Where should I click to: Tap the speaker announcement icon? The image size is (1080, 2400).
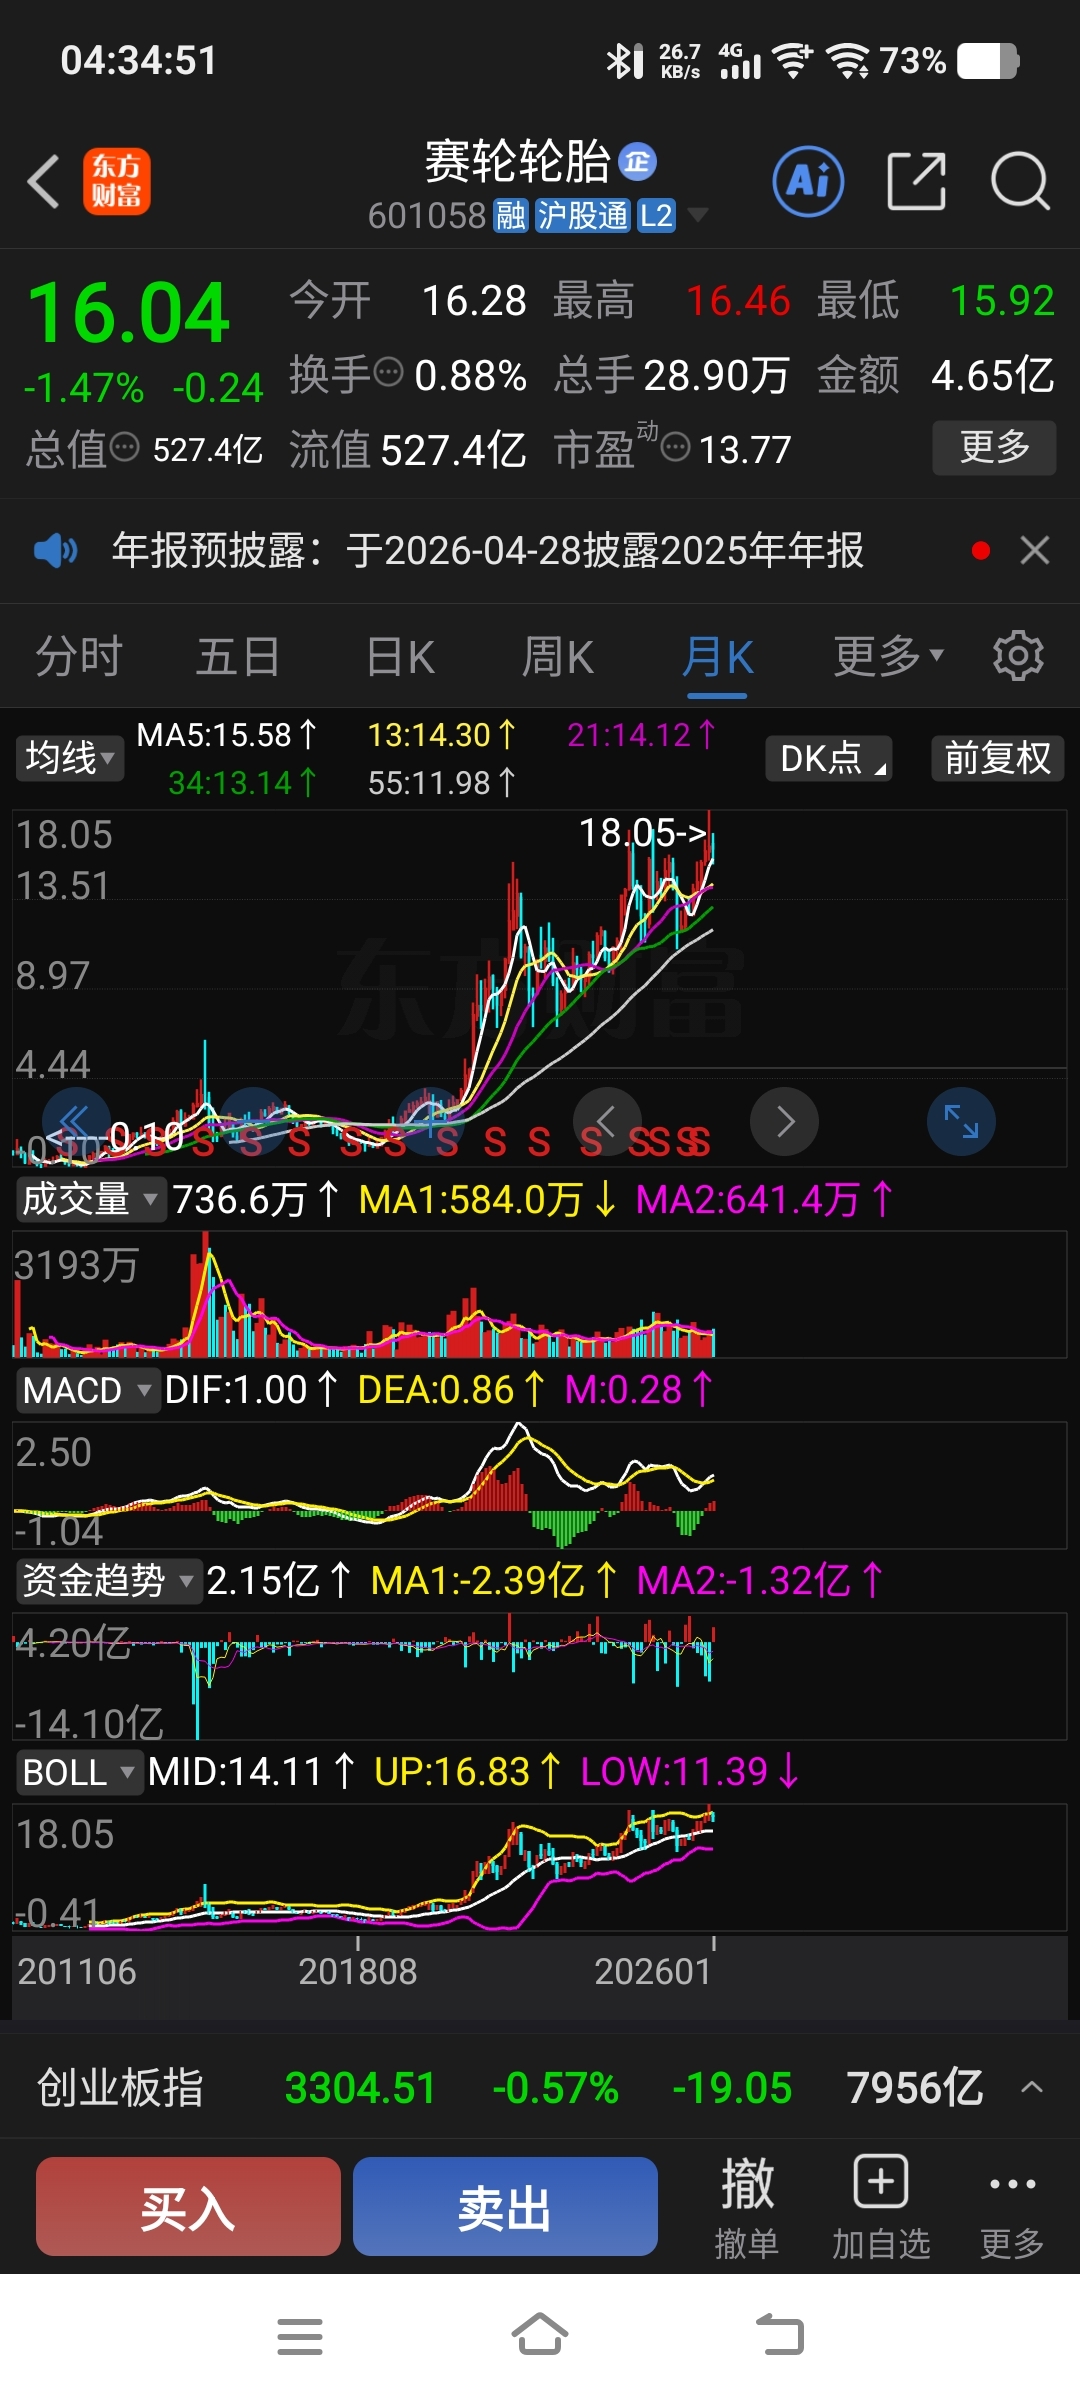point(56,550)
